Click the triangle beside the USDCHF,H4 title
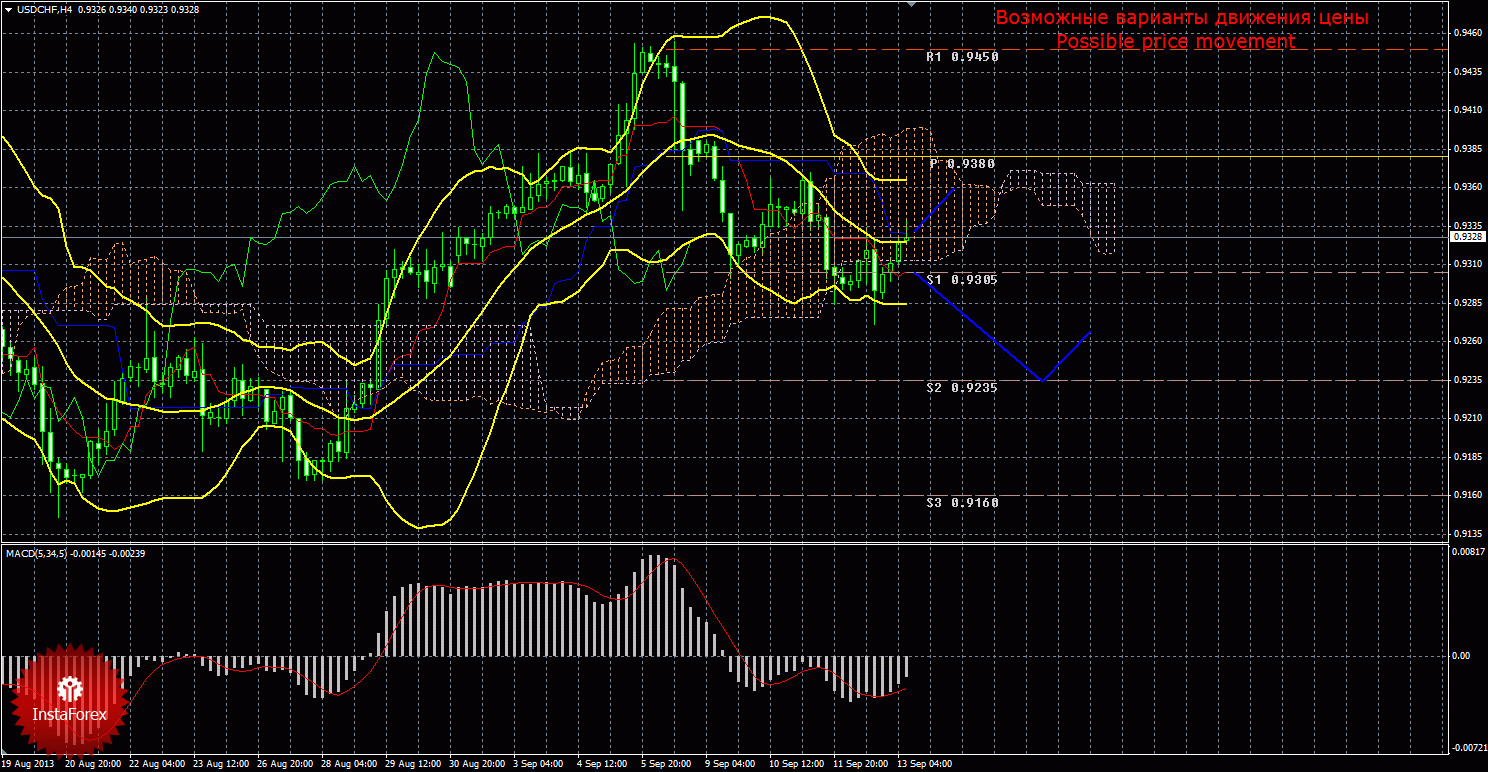The image size is (1488, 772). click(x=8, y=9)
